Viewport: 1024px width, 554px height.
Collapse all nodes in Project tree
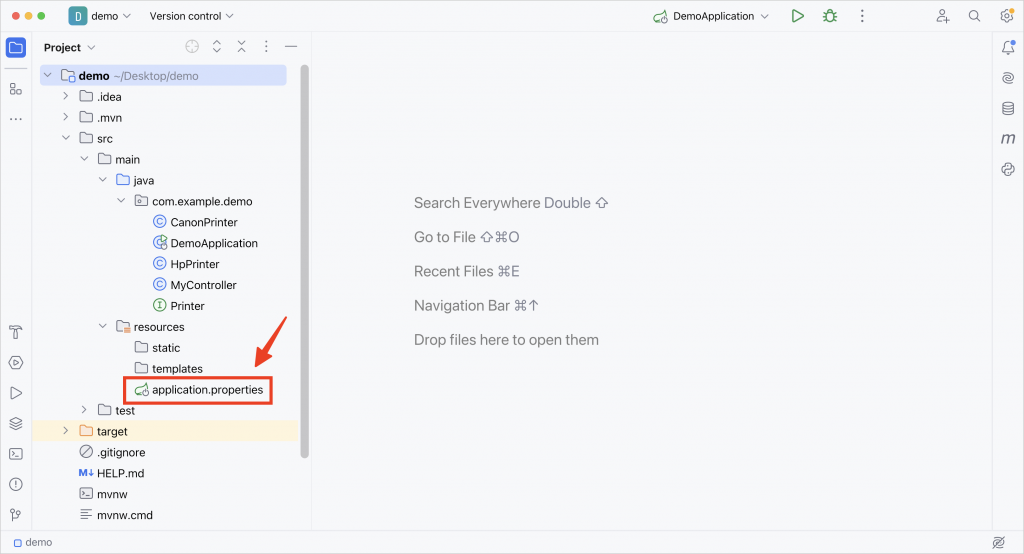(242, 46)
